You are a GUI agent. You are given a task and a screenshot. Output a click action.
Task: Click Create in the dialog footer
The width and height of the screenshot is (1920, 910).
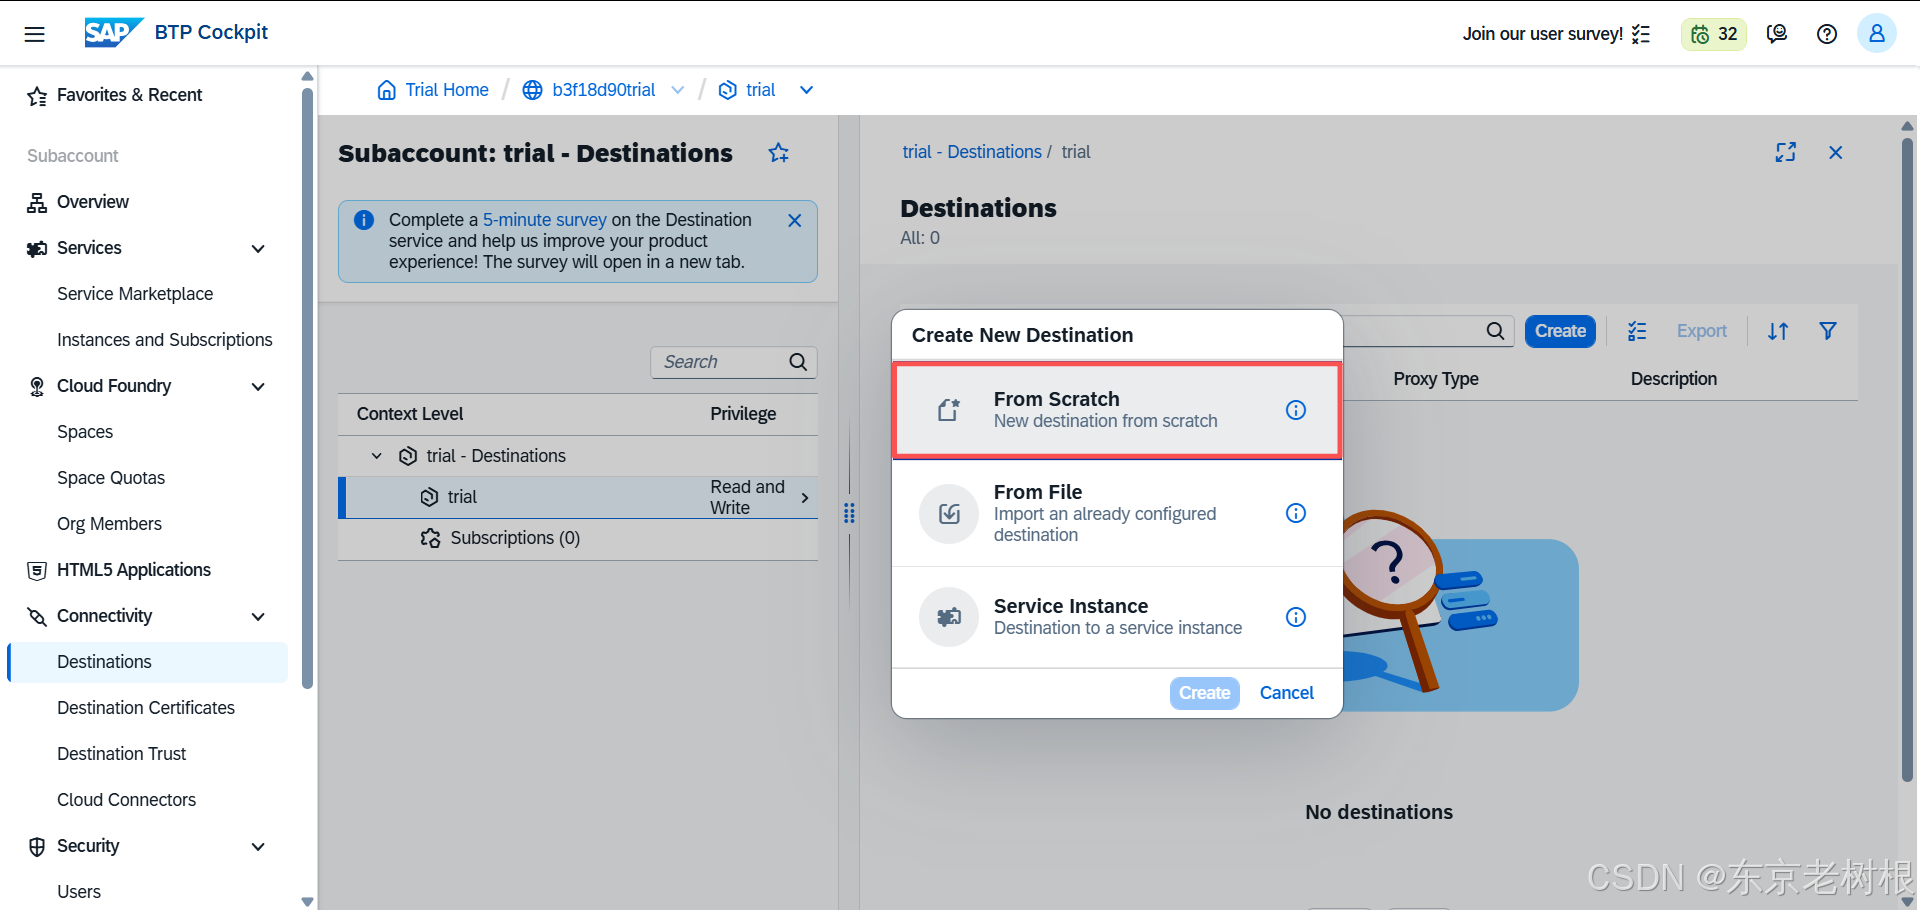[1204, 693]
